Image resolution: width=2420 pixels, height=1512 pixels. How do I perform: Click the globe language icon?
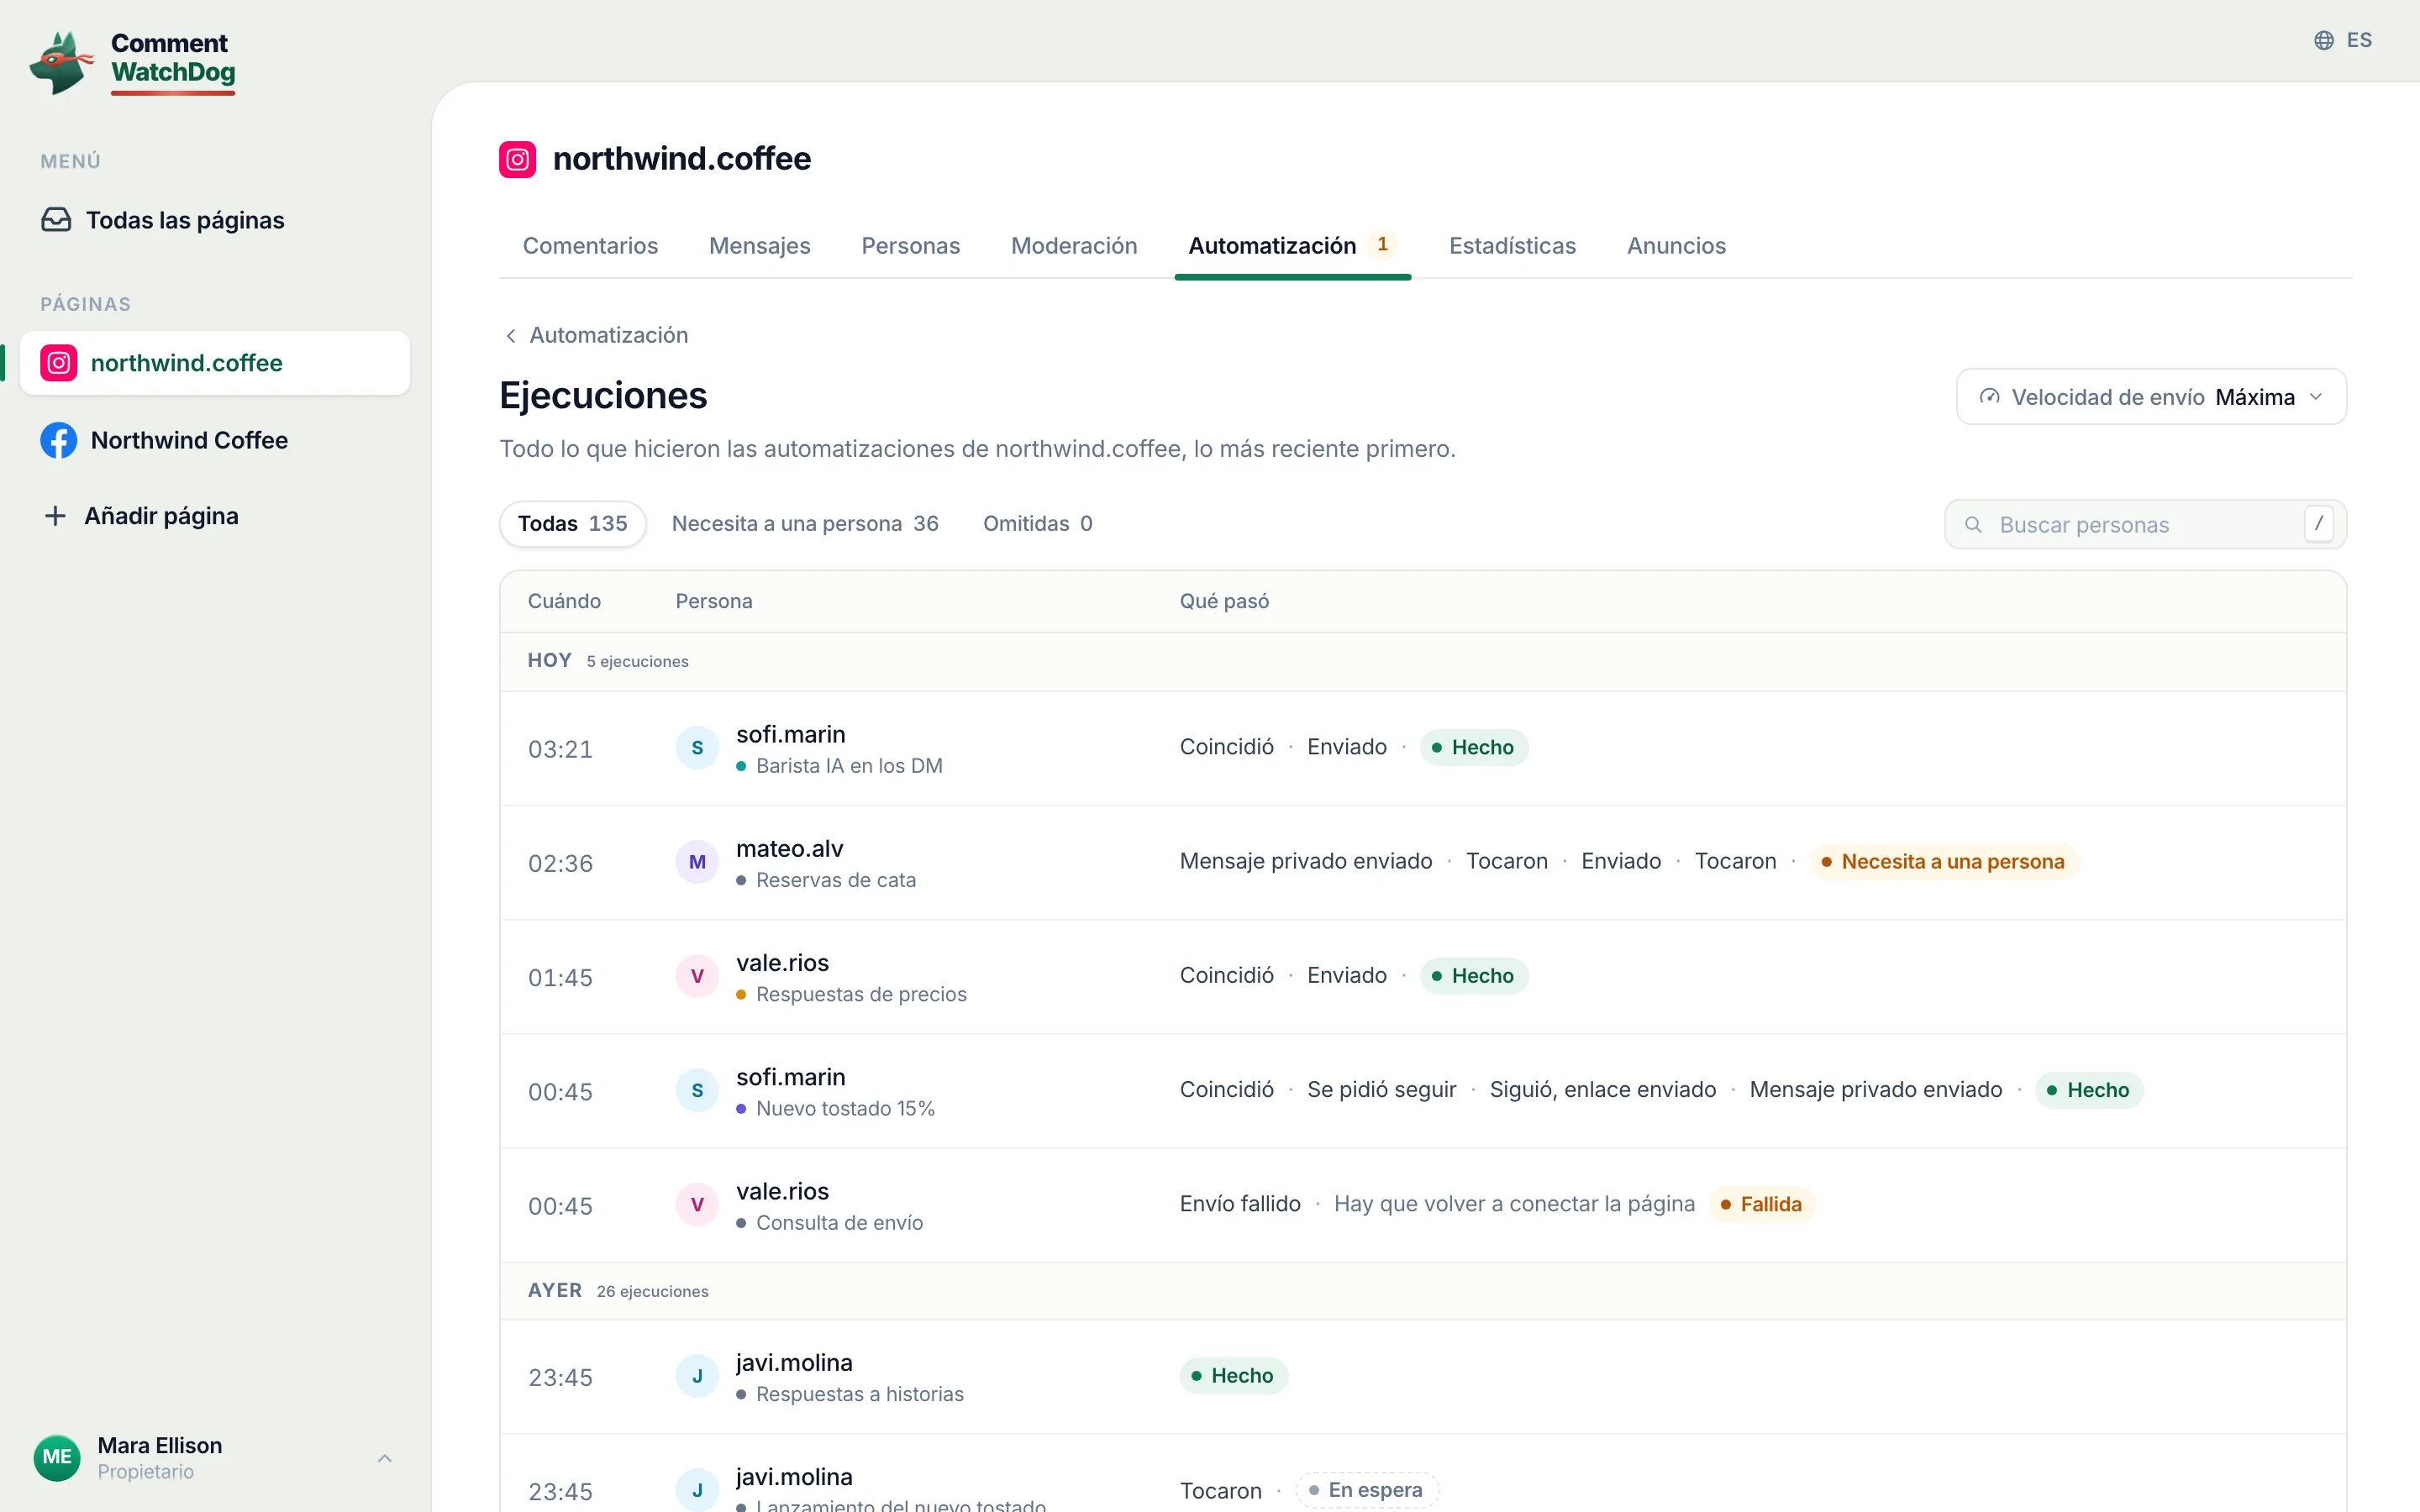tap(2323, 40)
